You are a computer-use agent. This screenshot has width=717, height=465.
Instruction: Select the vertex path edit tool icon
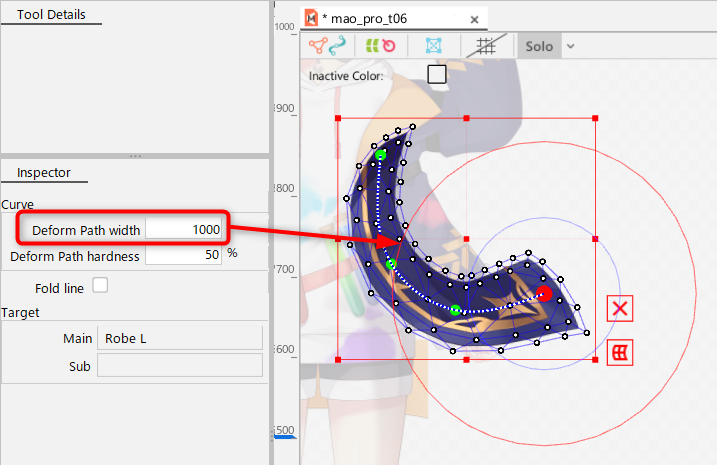pos(319,45)
